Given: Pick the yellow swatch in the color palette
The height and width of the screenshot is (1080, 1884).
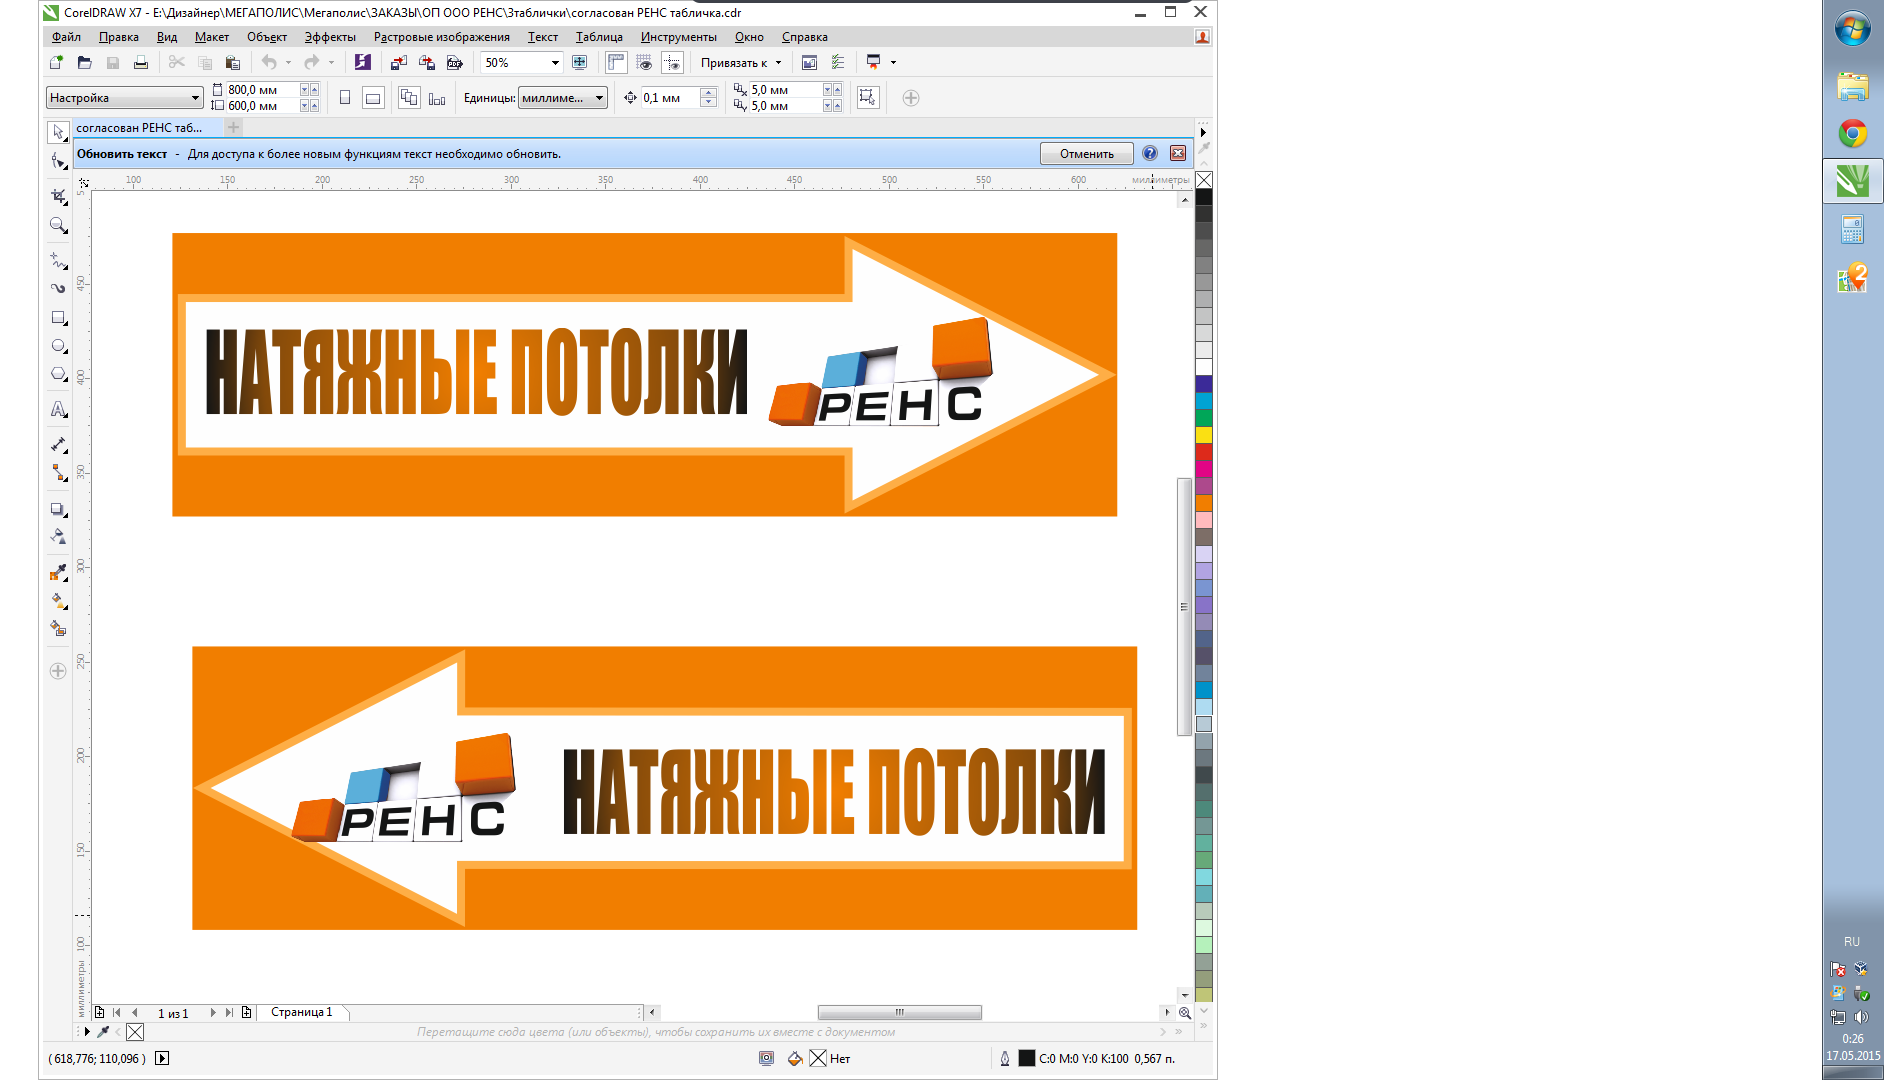Looking at the screenshot, I should (x=1204, y=434).
